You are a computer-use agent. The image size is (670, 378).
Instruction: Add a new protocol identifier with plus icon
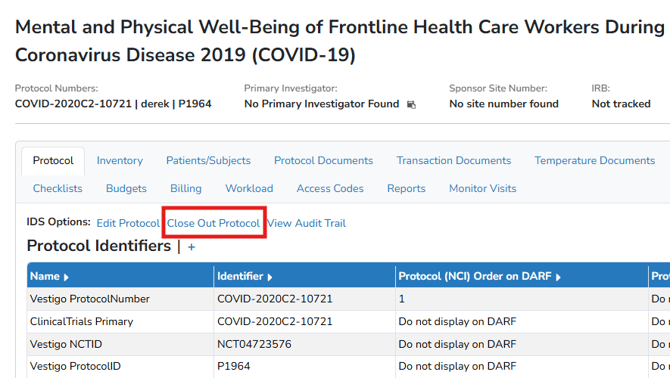(x=191, y=247)
